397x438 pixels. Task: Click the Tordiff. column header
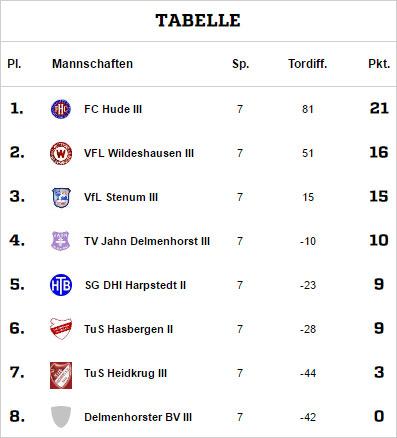point(308,64)
